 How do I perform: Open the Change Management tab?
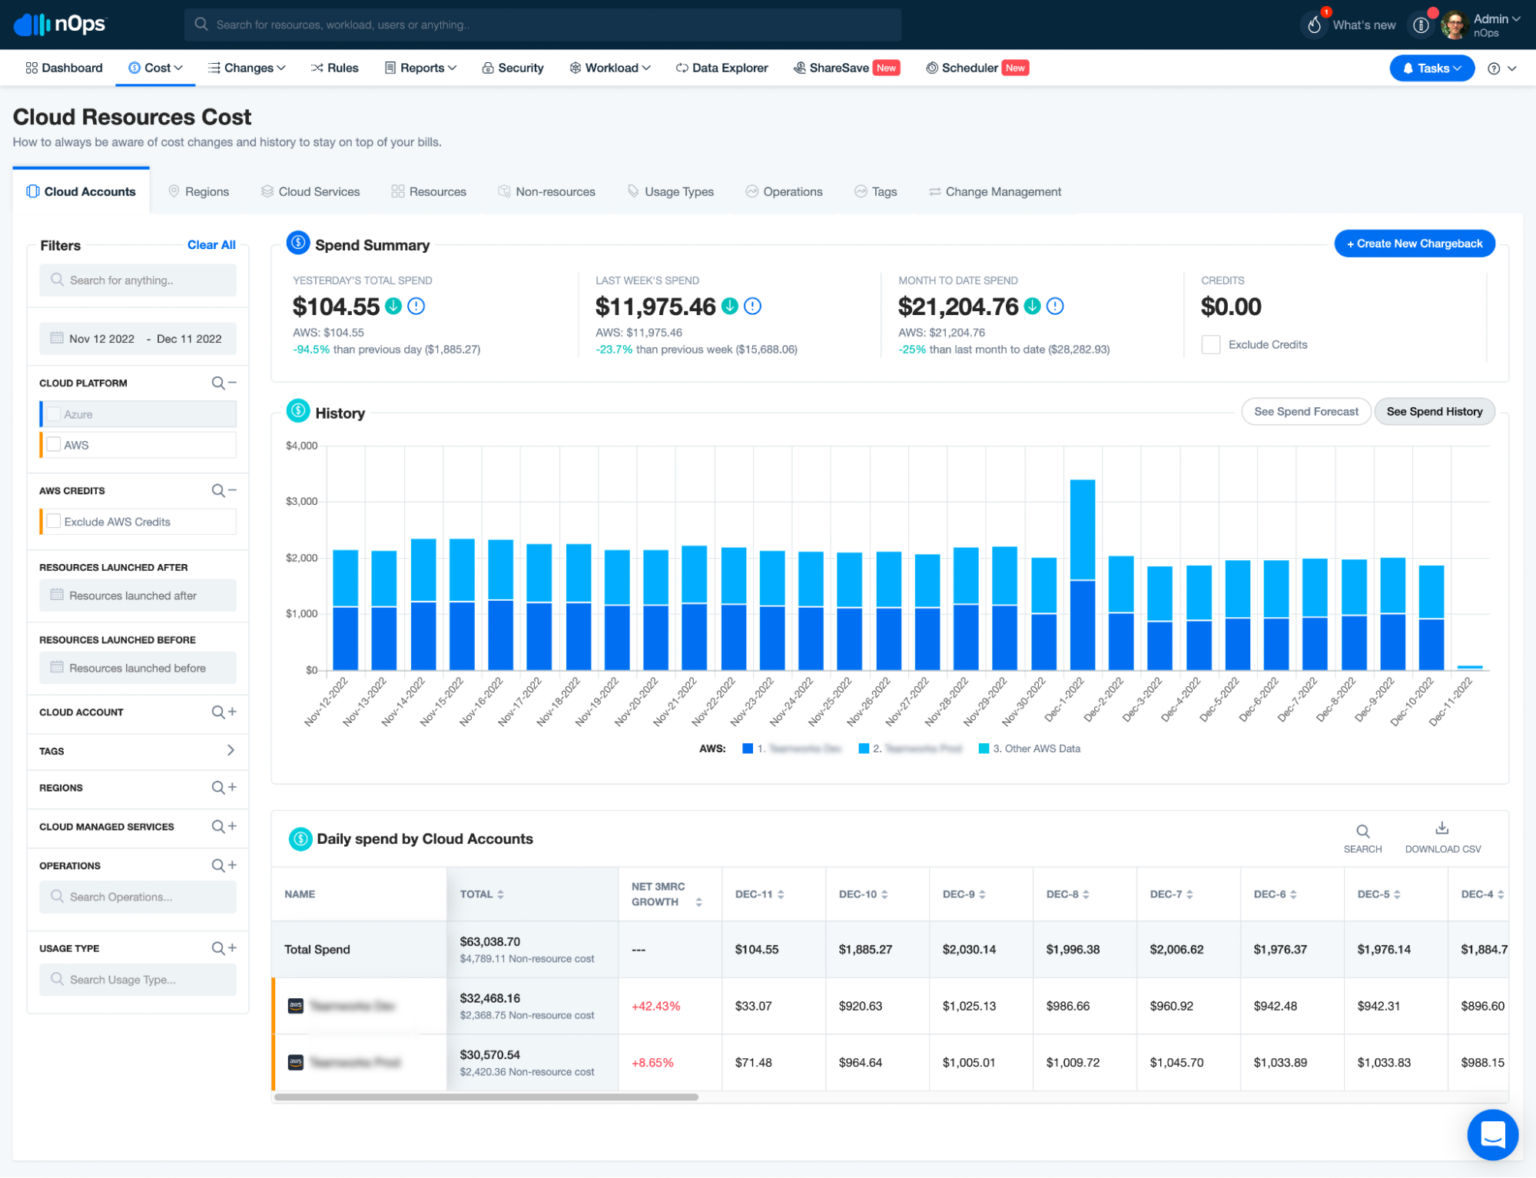click(x=994, y=191)
